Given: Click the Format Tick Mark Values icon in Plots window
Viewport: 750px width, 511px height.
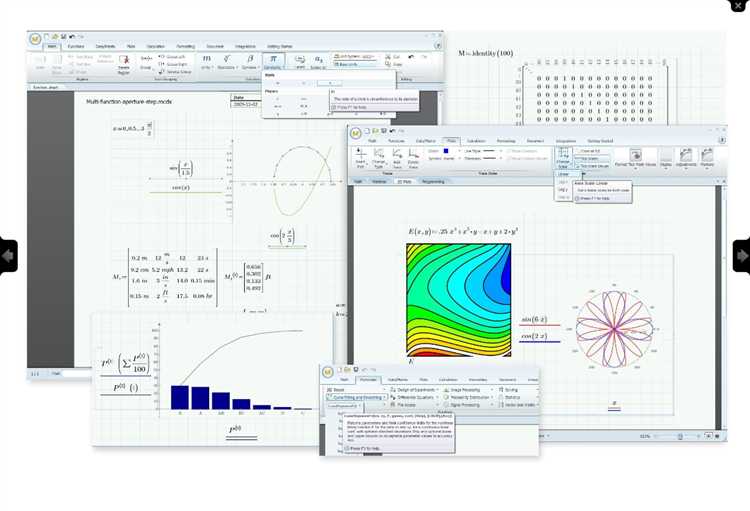Looking at the screenshot, I should coord(635,158).
